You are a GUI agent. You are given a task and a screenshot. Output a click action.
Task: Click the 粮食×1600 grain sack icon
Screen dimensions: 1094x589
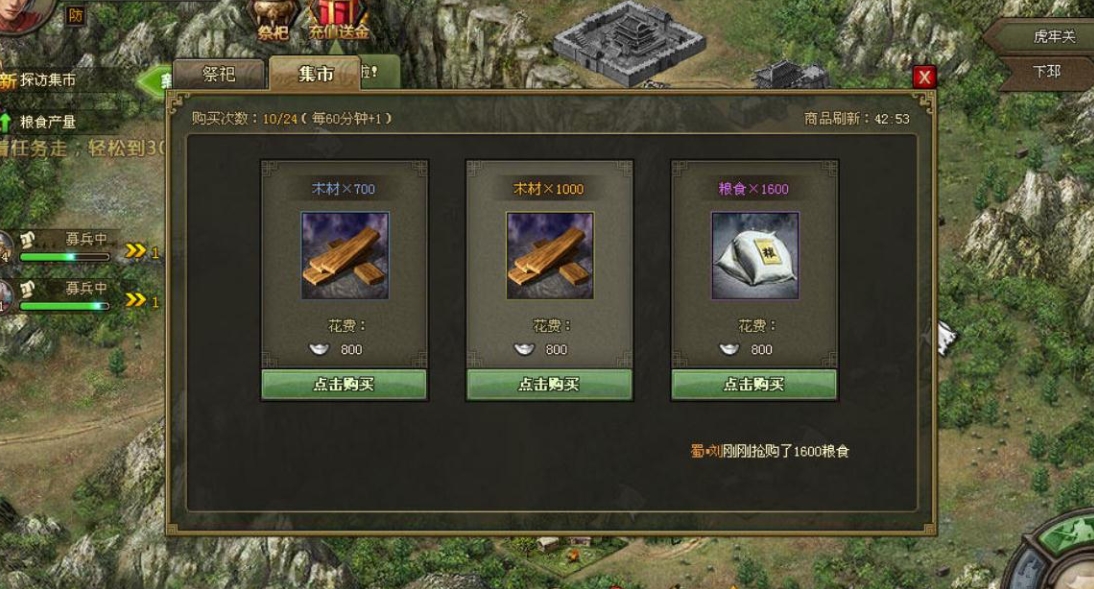pos(755,255)
